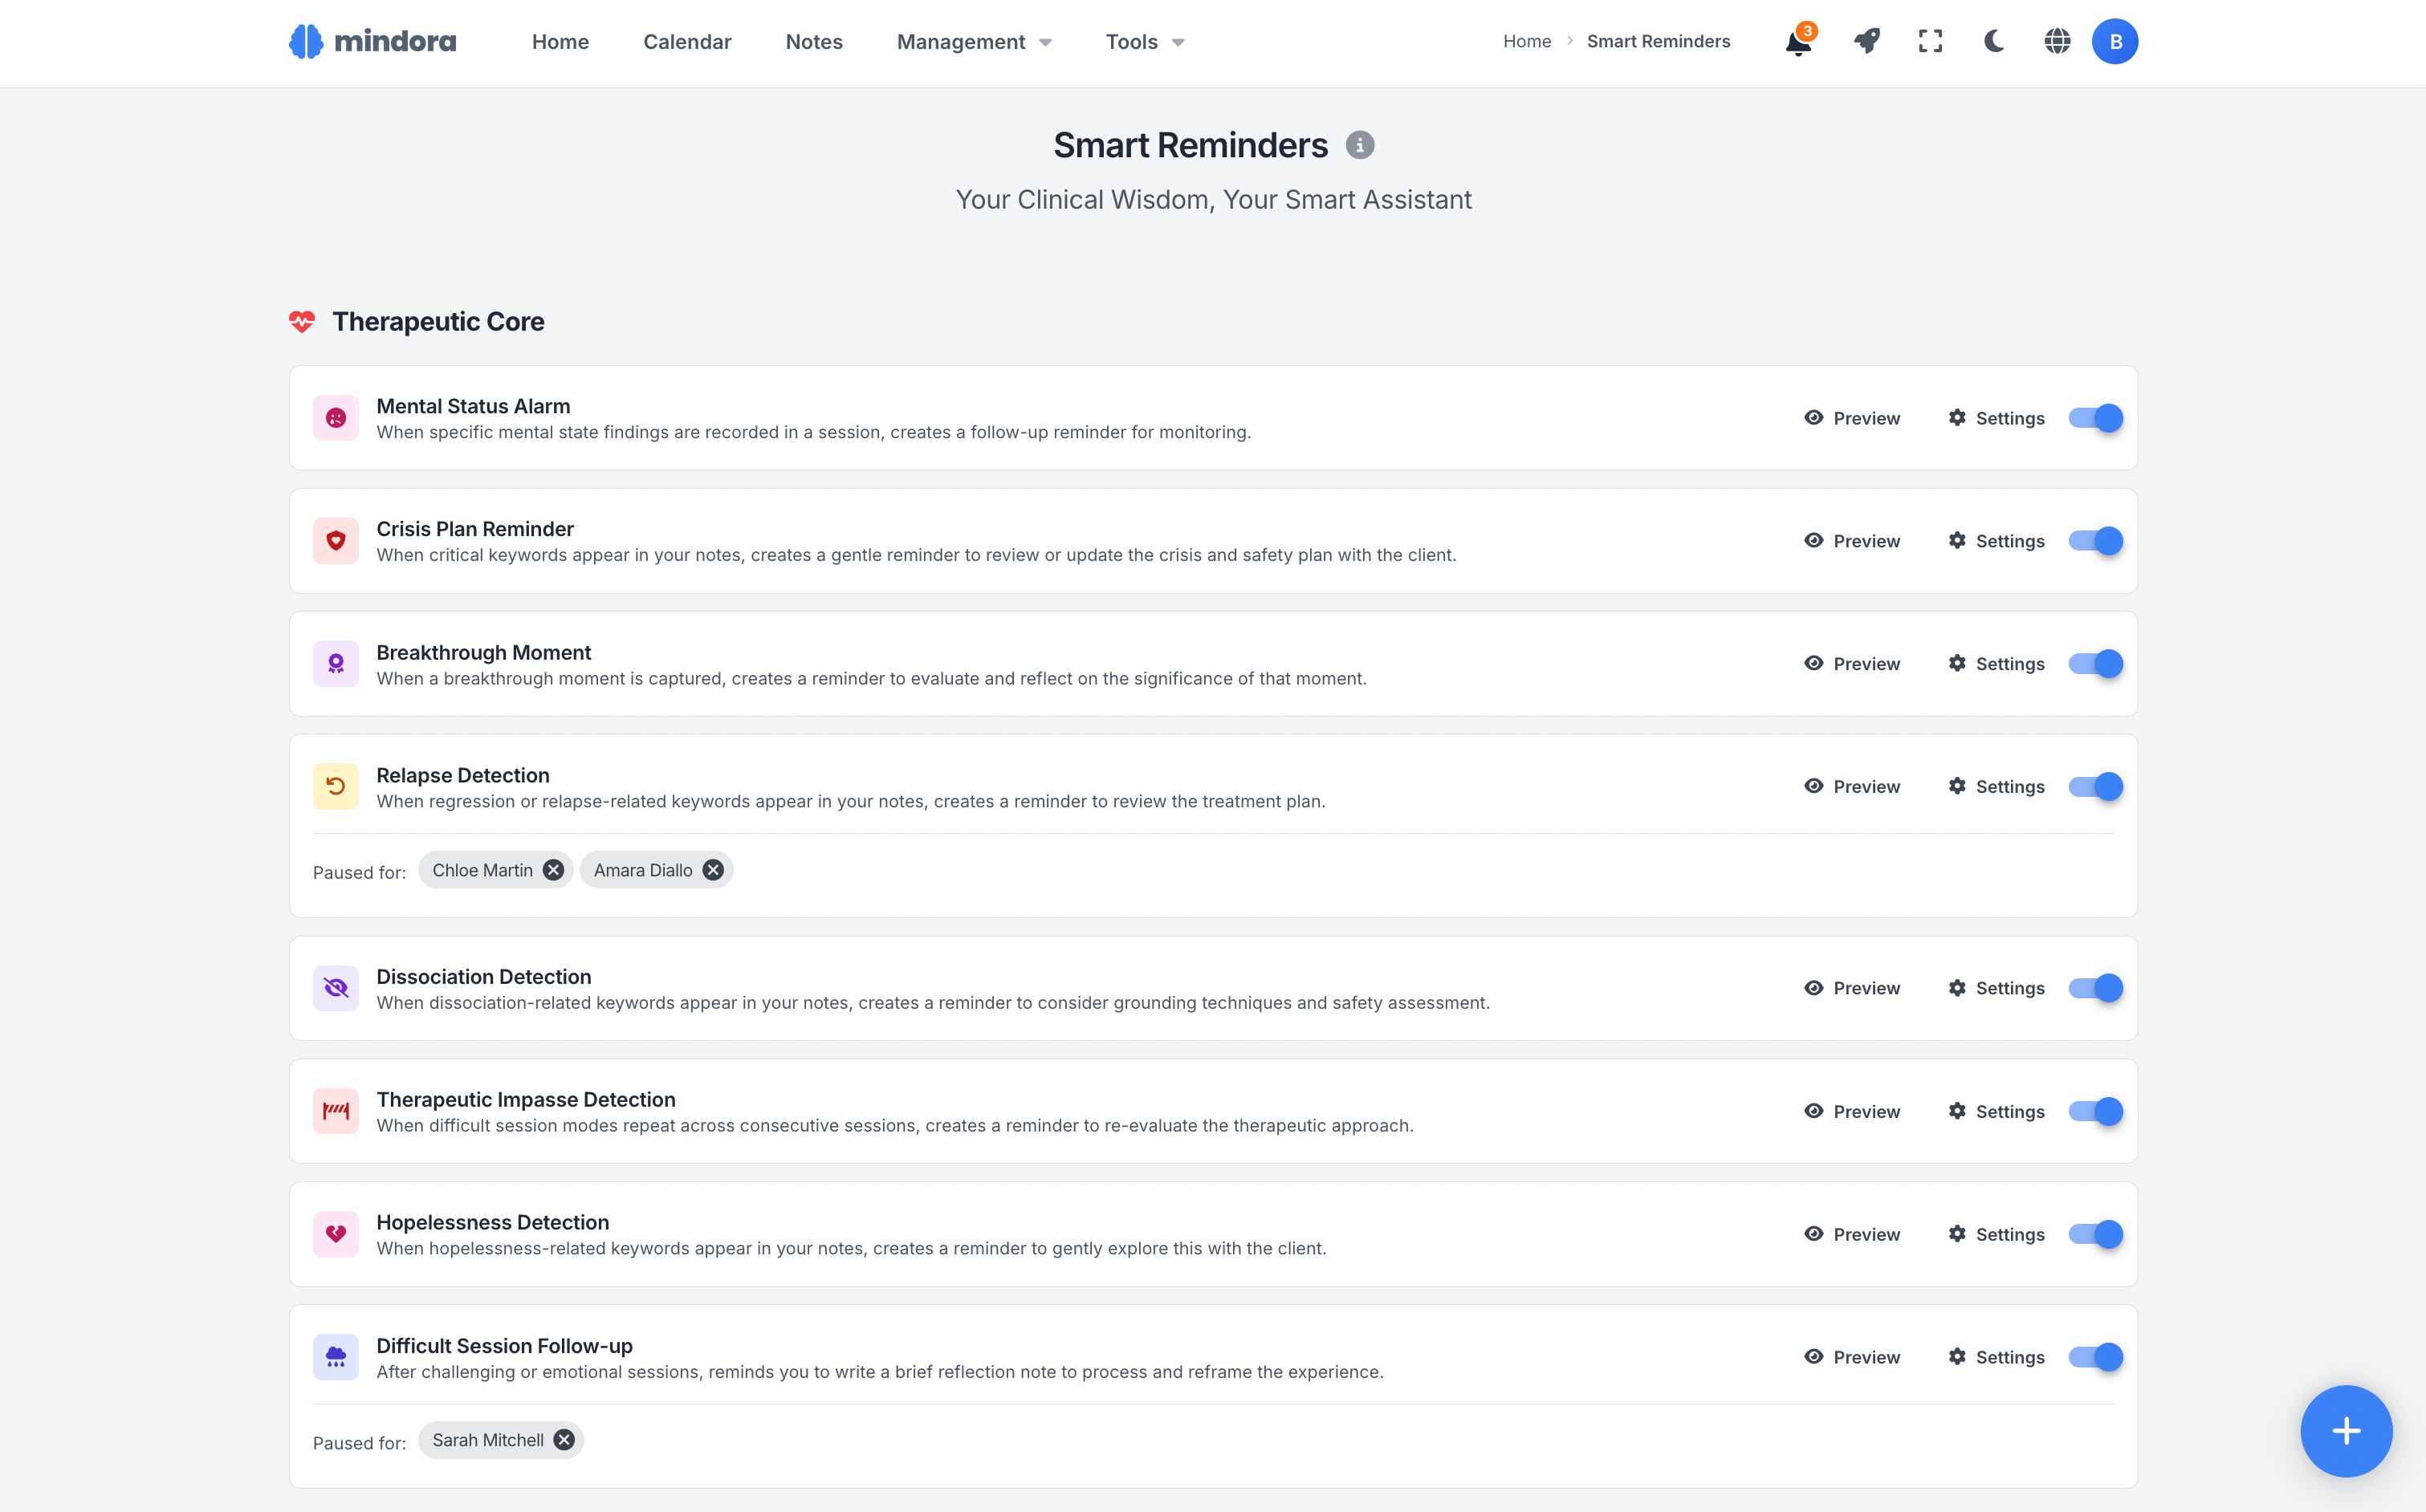
Task: Click Relapse Detection undo icon
Action: click(x=336, y=786)
